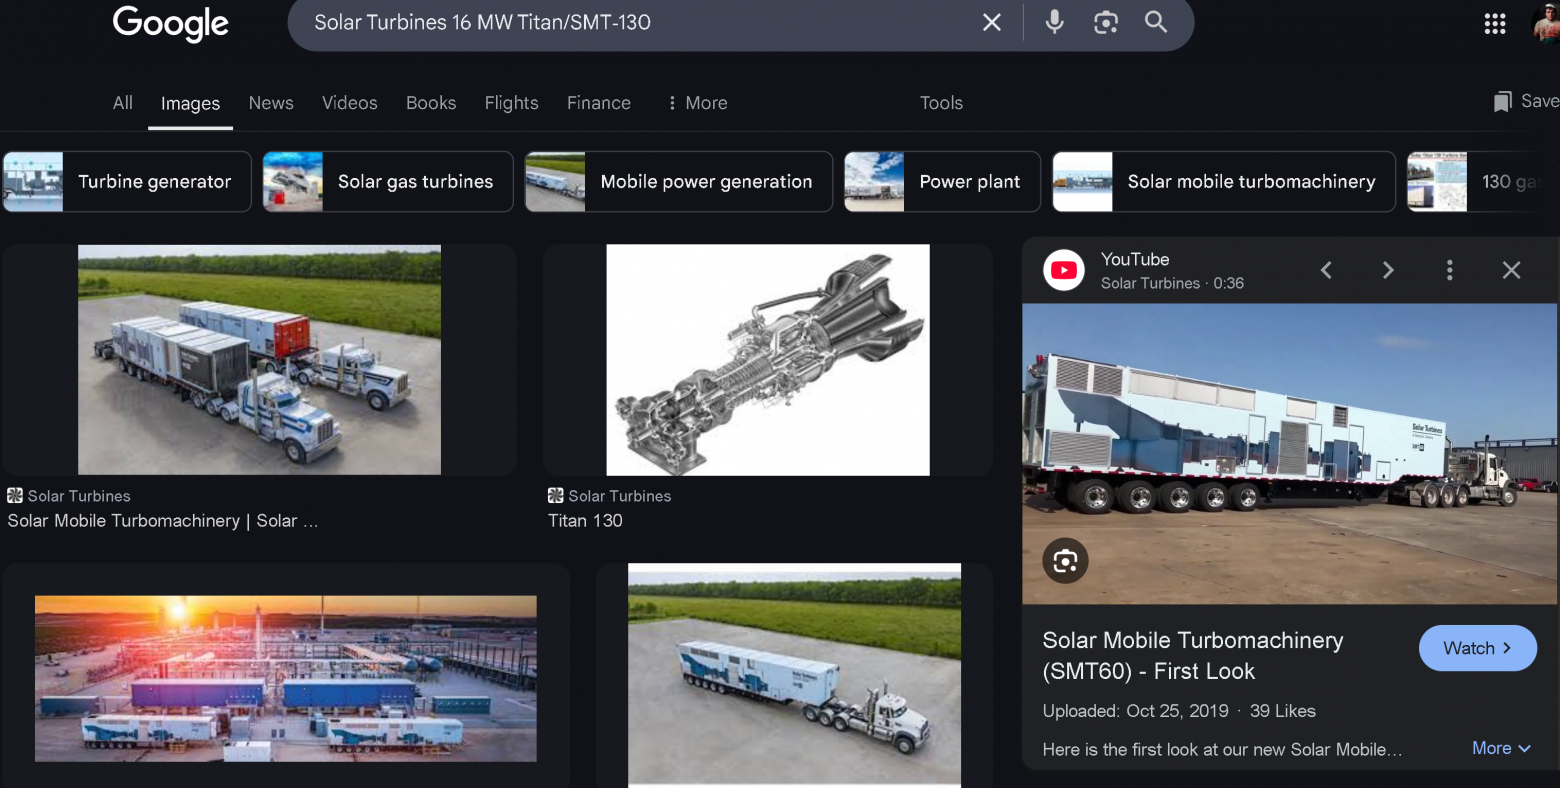Go to previous image in preview
The width and height of the screenshot is (1560, 788).
tap(1326, 270)
